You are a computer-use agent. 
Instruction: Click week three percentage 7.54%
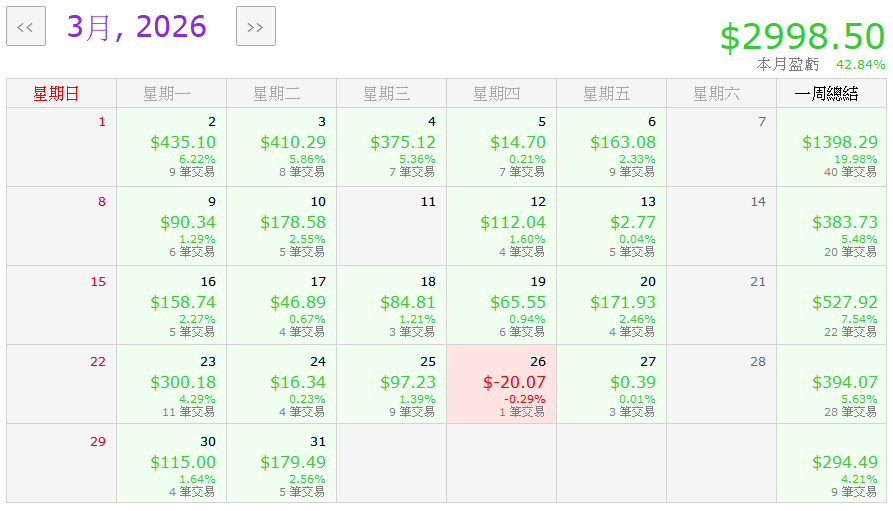tap(859, 320)
